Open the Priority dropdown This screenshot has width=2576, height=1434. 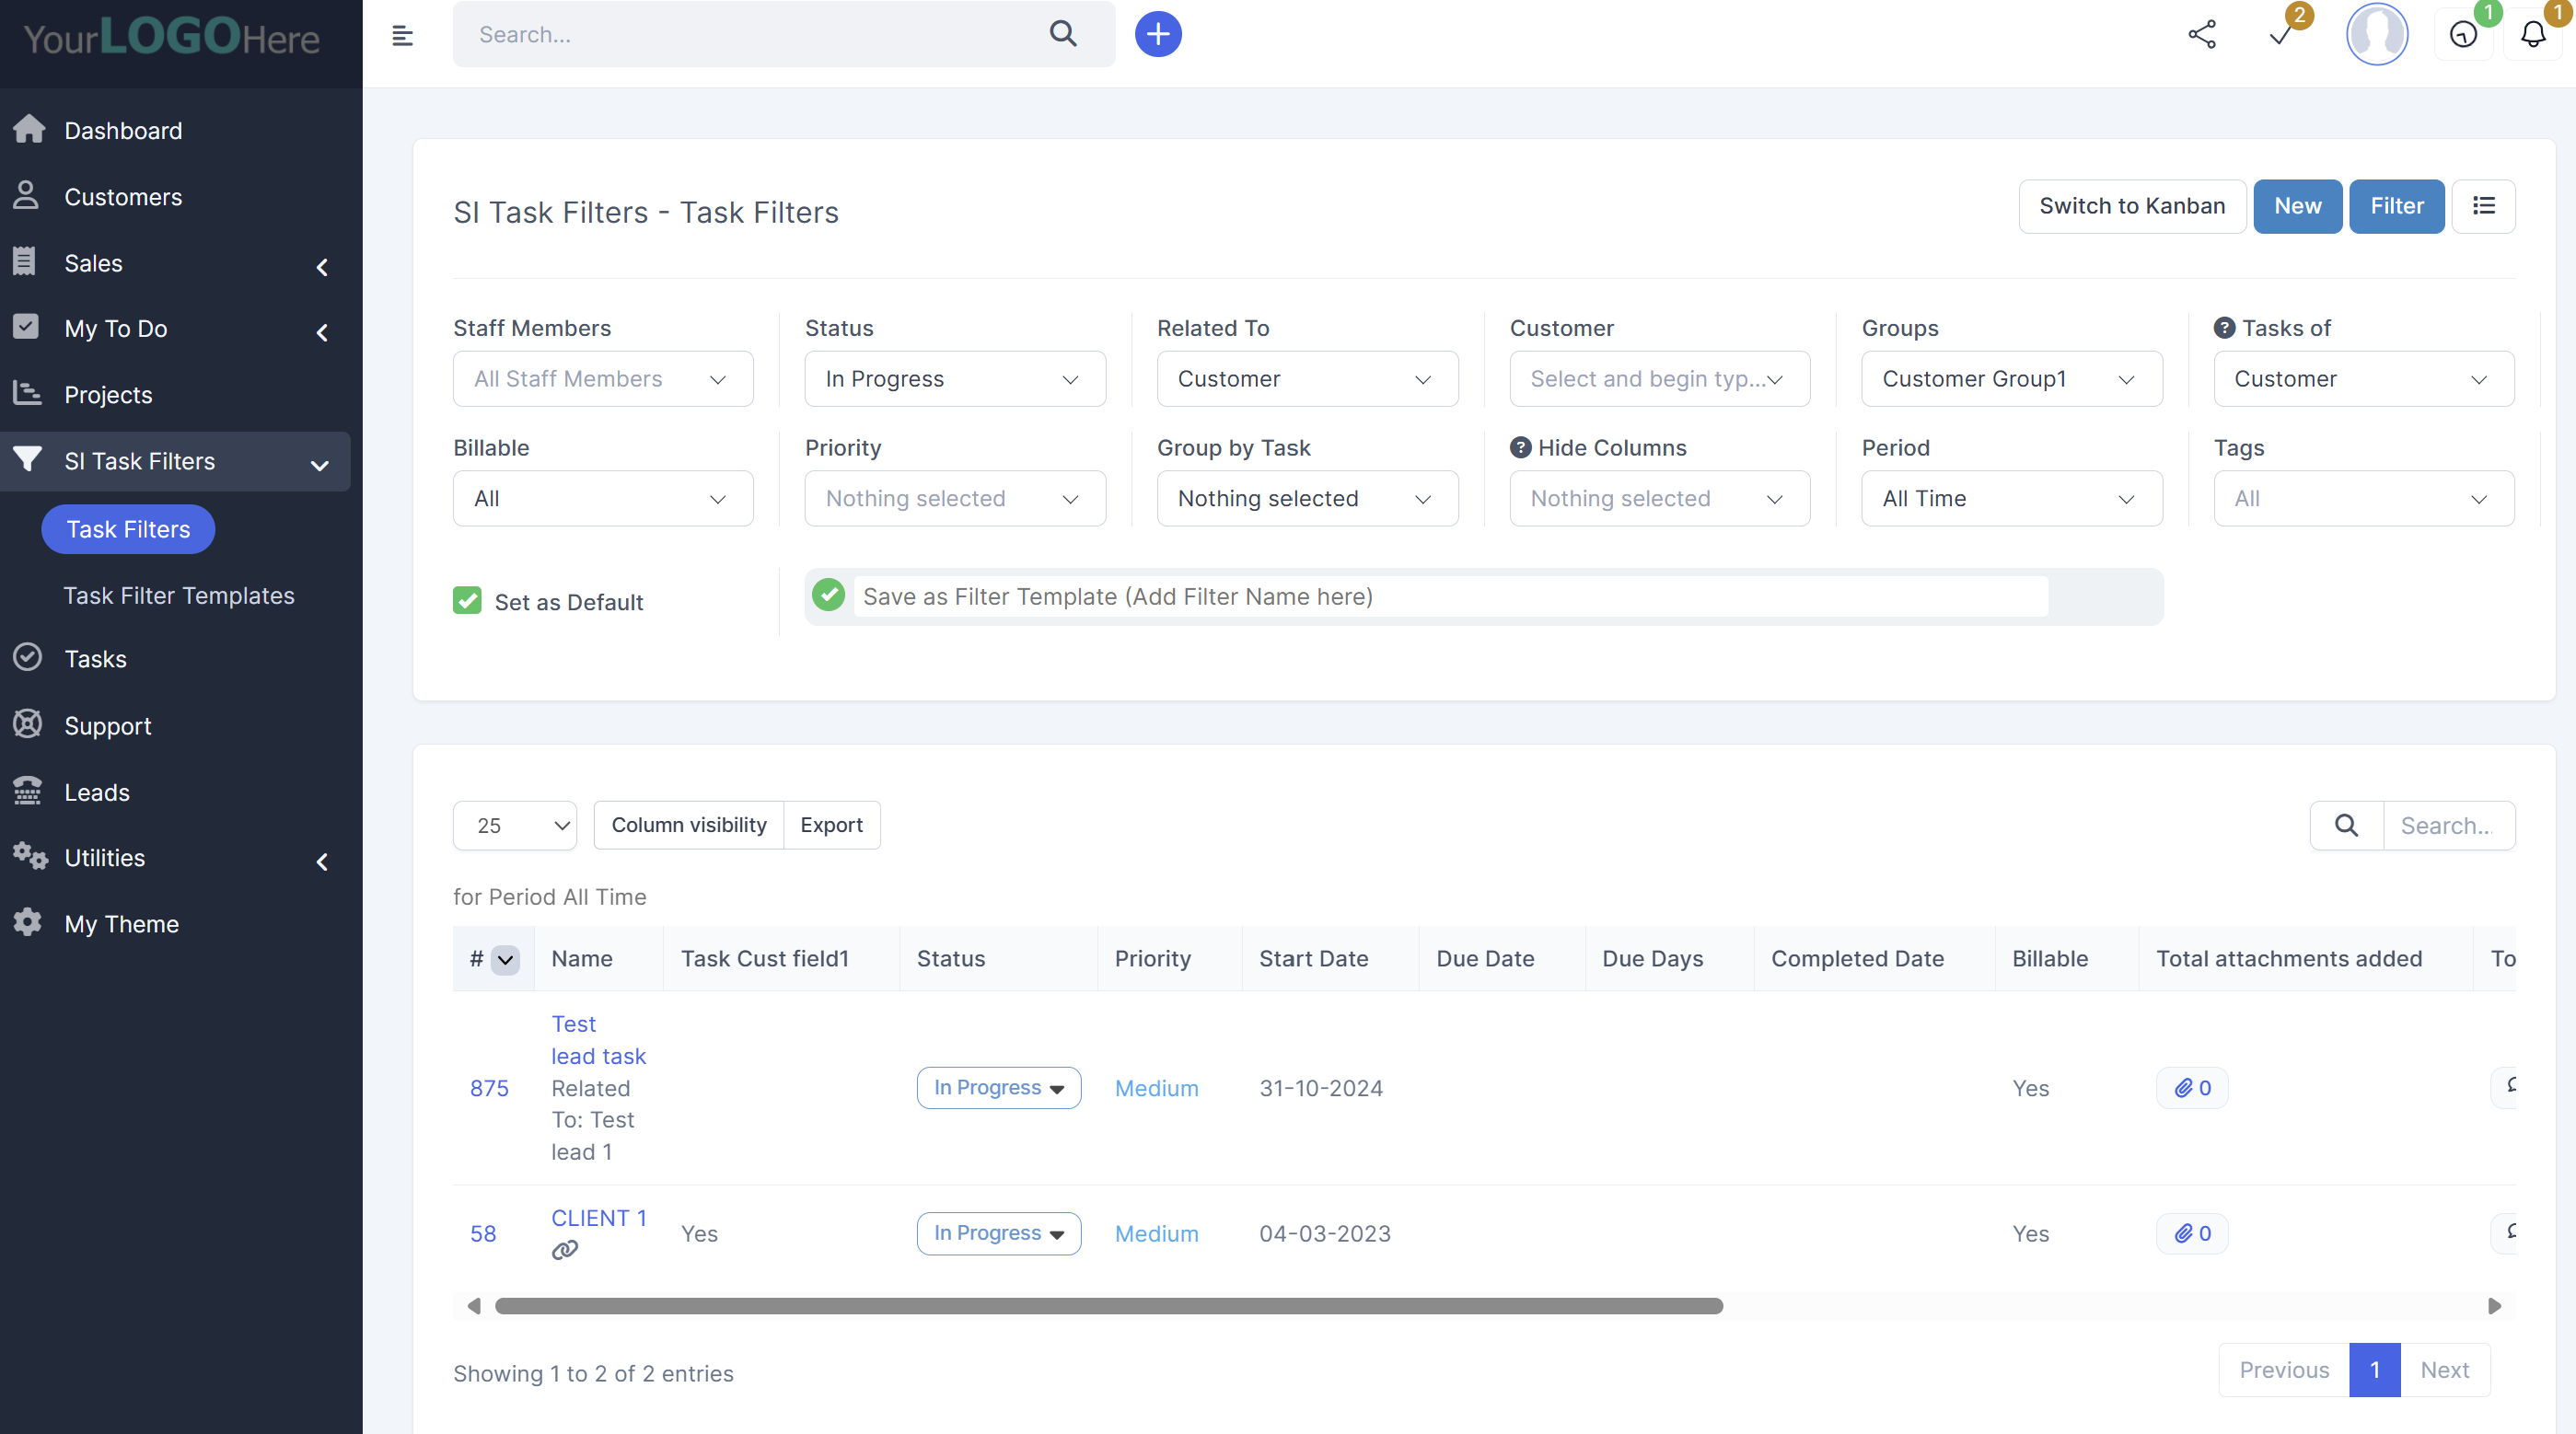click(x=955, y=498)
